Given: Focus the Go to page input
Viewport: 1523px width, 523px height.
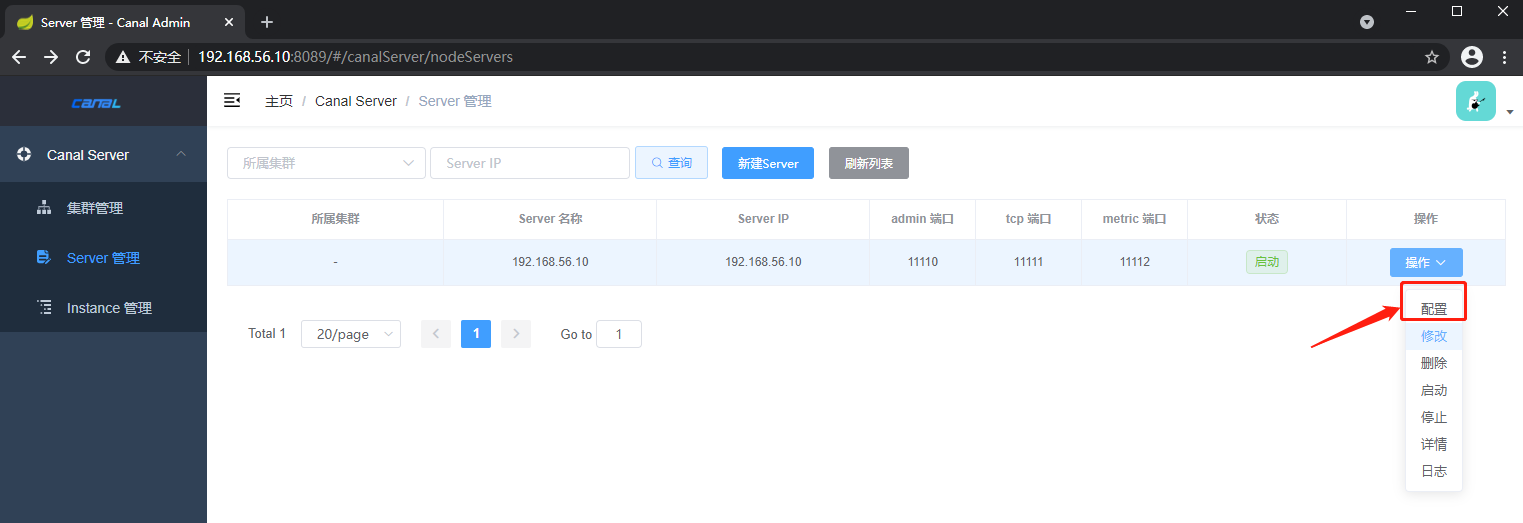Looking at the screenshot, I should (x=619, y=334).
